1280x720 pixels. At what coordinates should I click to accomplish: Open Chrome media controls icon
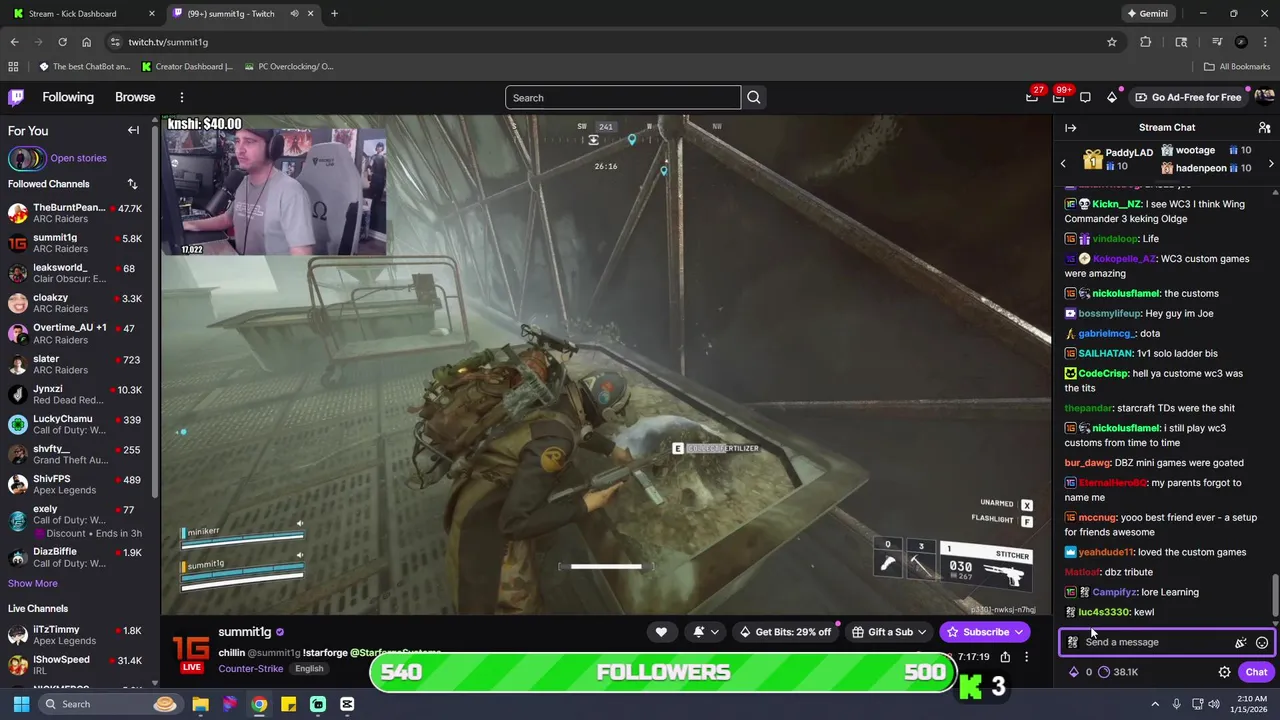[x=1217, y=42]
